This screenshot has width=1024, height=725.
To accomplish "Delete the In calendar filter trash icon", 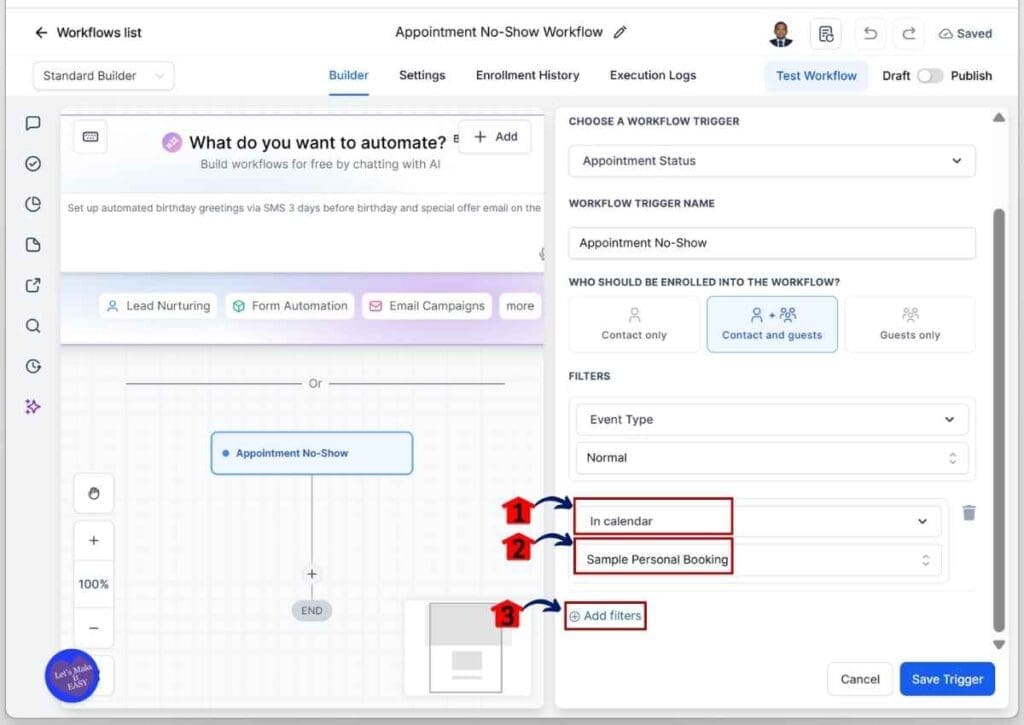I will [x=969, y=513].
